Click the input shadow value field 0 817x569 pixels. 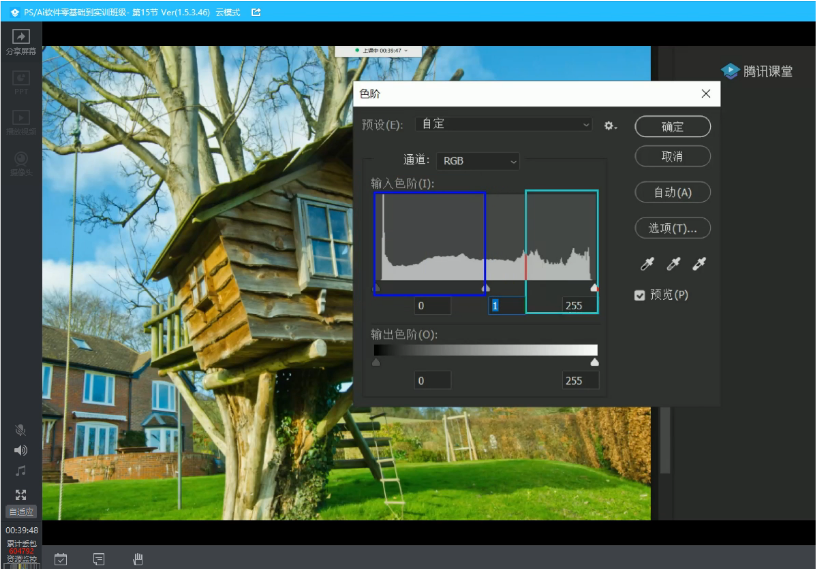pos(432,306)
